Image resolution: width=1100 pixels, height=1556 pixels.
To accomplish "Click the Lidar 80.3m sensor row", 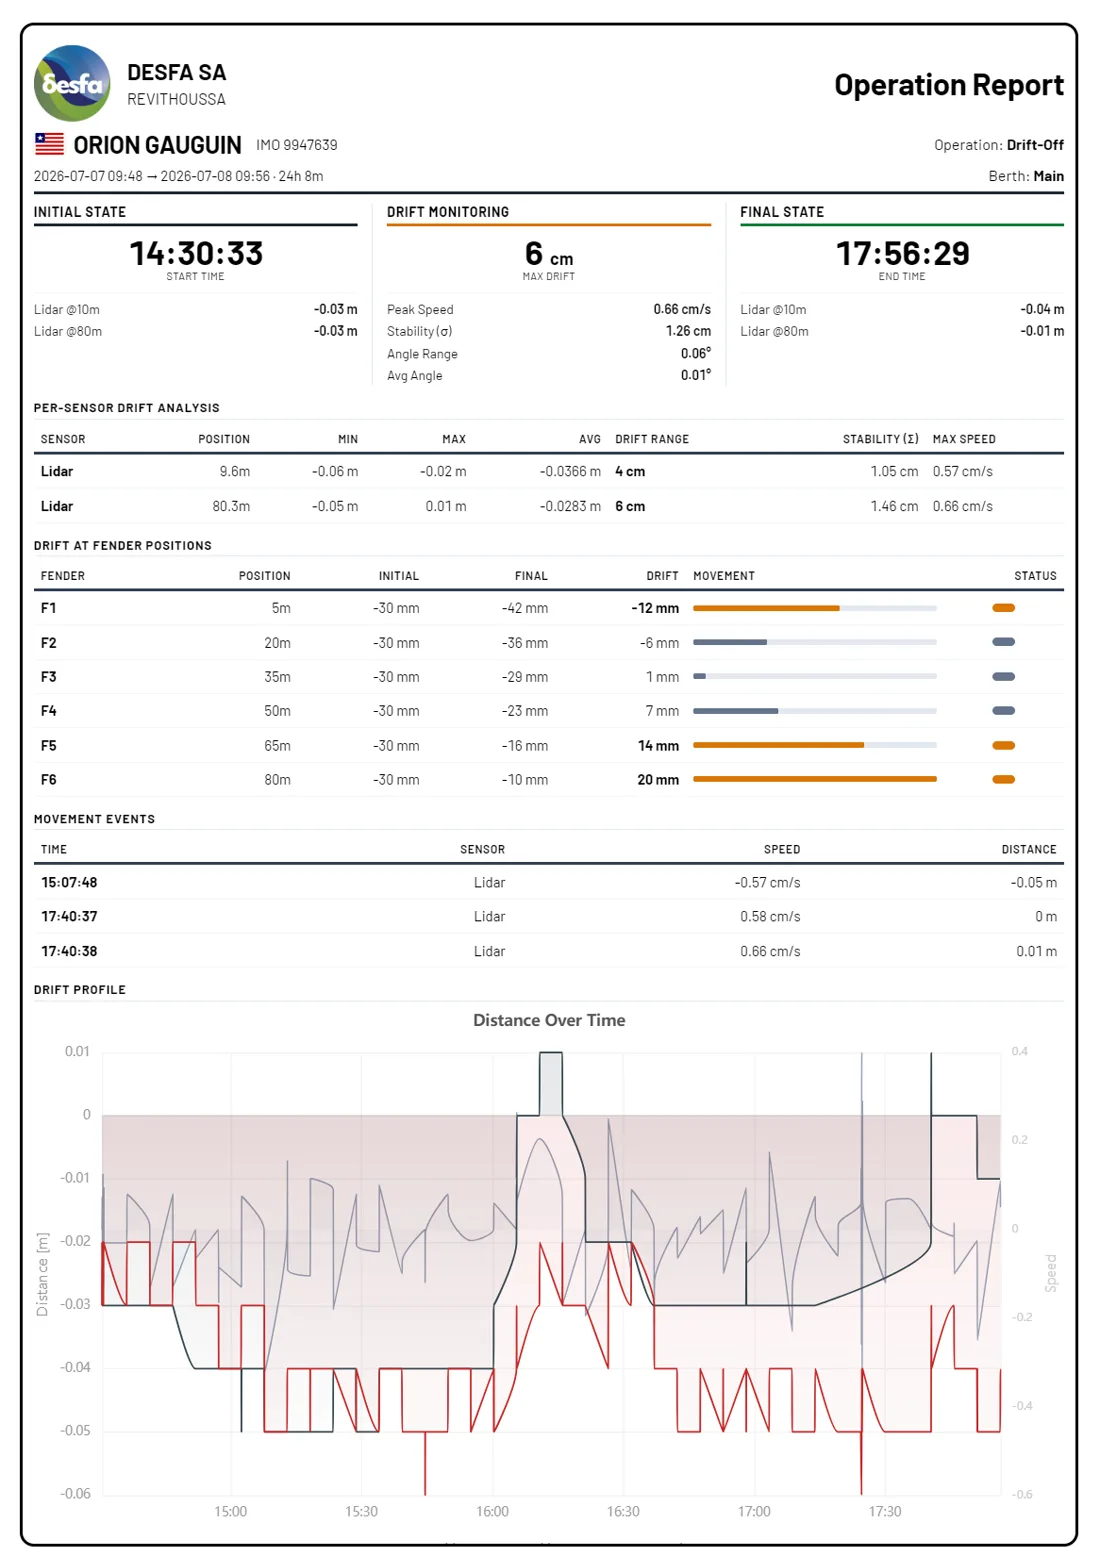I will click(x=549, y=506).
